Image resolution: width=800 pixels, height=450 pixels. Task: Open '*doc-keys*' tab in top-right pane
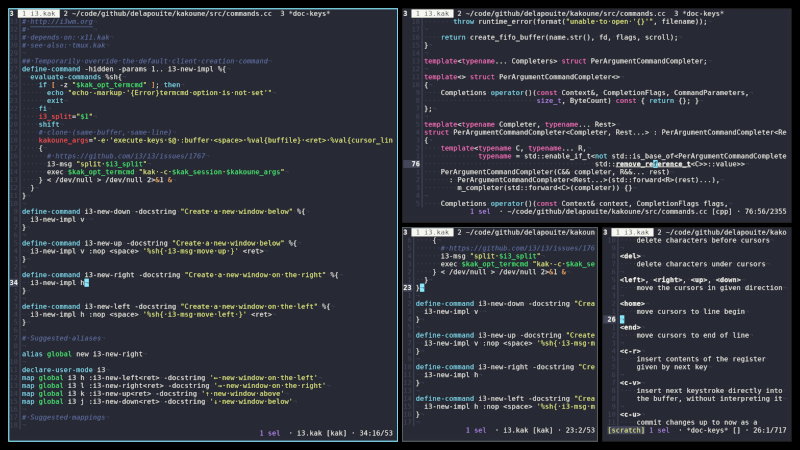(699, 14)
